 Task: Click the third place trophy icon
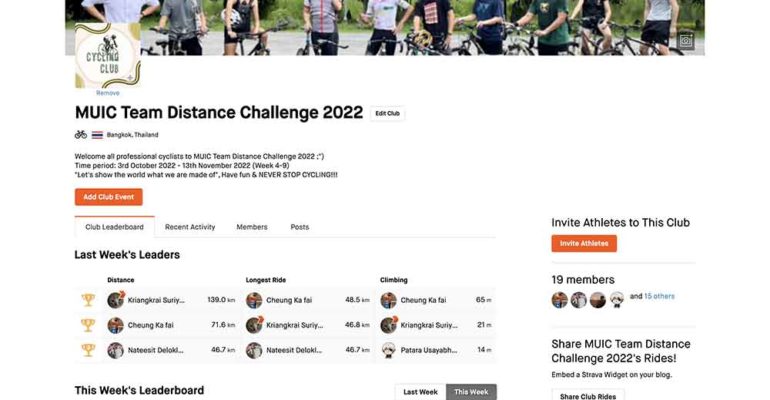[88, 350]
